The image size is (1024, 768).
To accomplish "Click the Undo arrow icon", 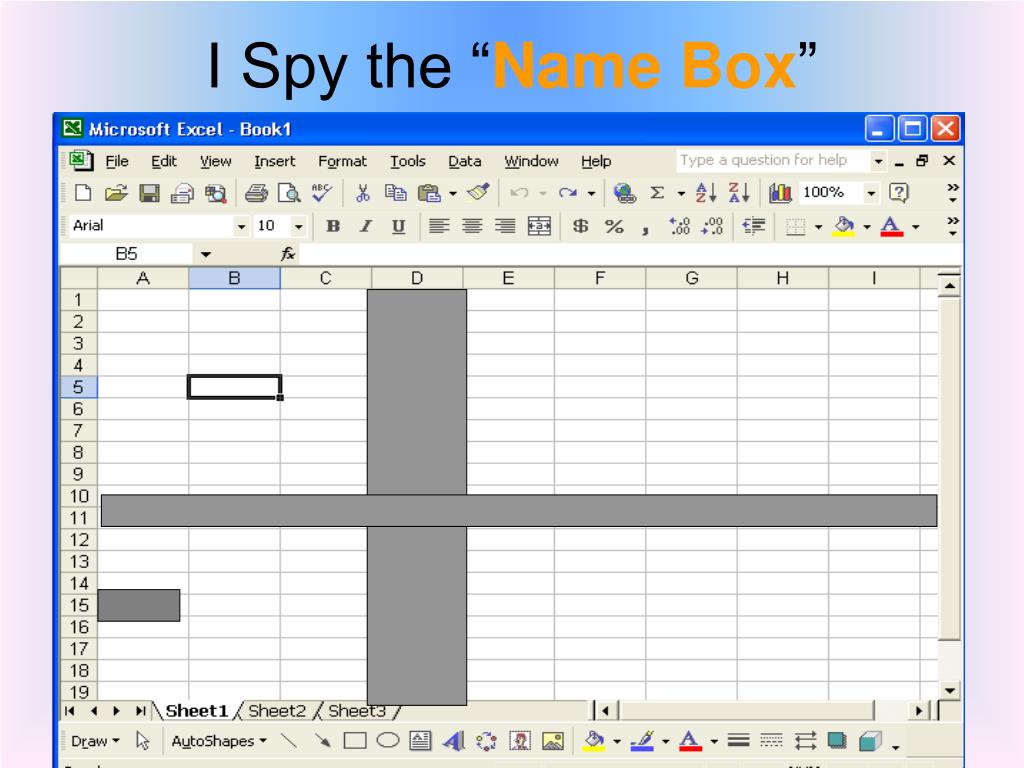I will [519, 193].
